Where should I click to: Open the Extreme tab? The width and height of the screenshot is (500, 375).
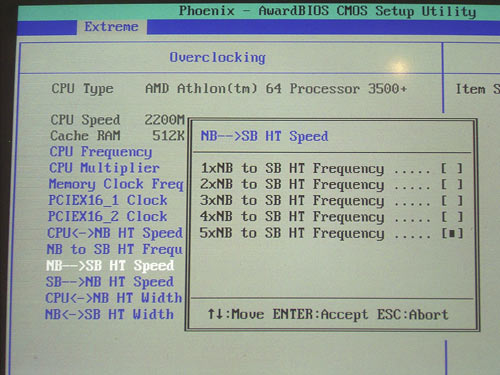tap(111, 27)
